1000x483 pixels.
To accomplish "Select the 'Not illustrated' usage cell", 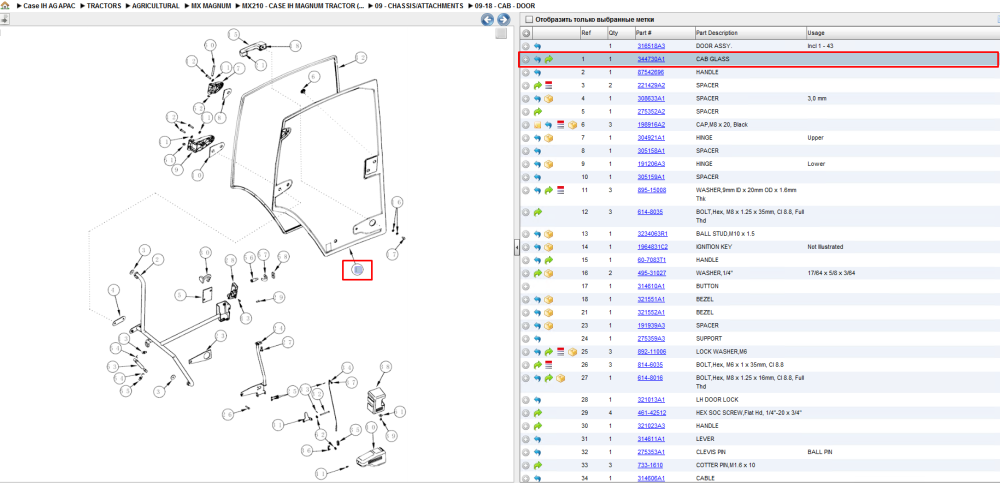I will tap(824, 247).
